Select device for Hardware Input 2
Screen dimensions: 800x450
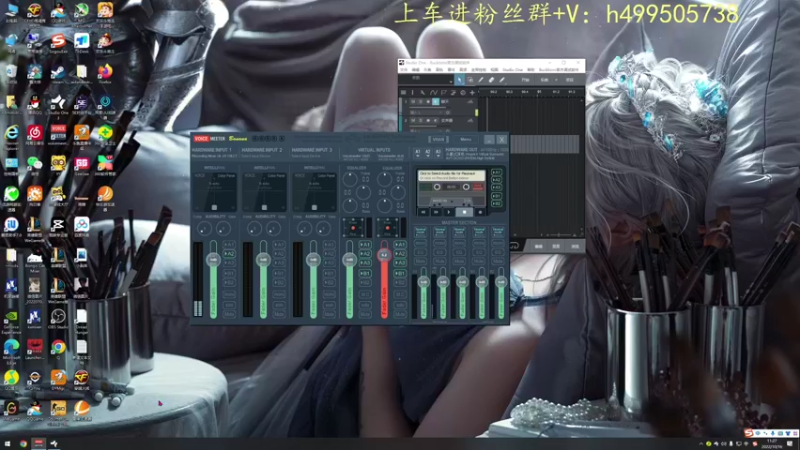(256, 156)
